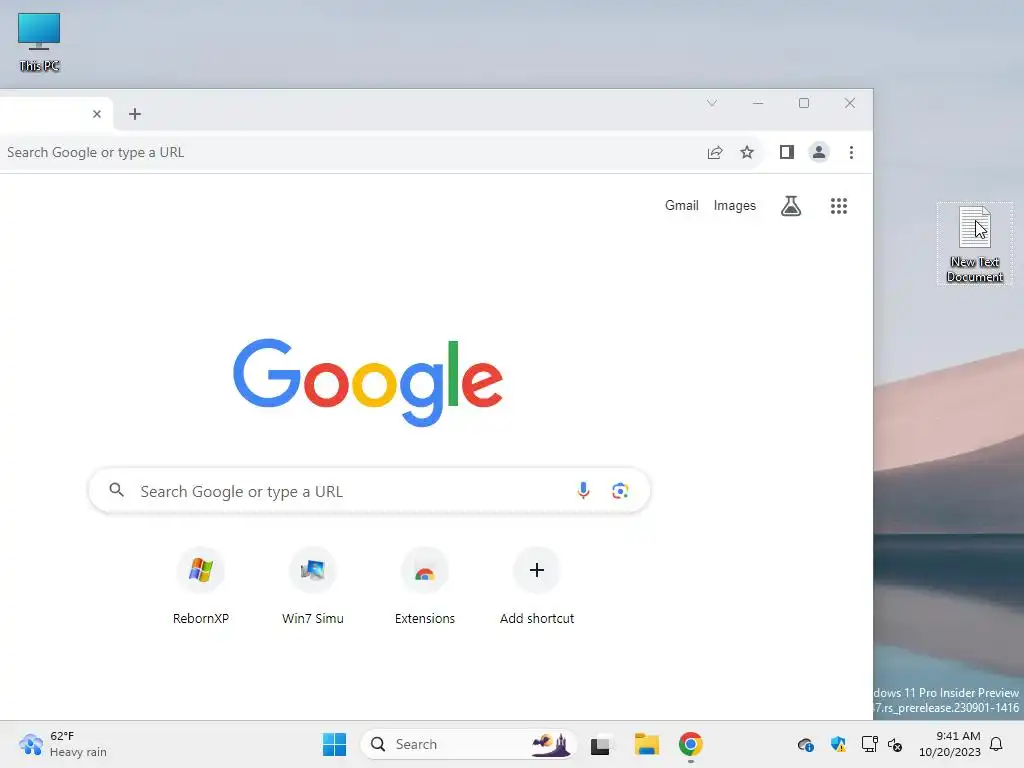
Task: Search by image with Google Lens
Action: [620, 490]
